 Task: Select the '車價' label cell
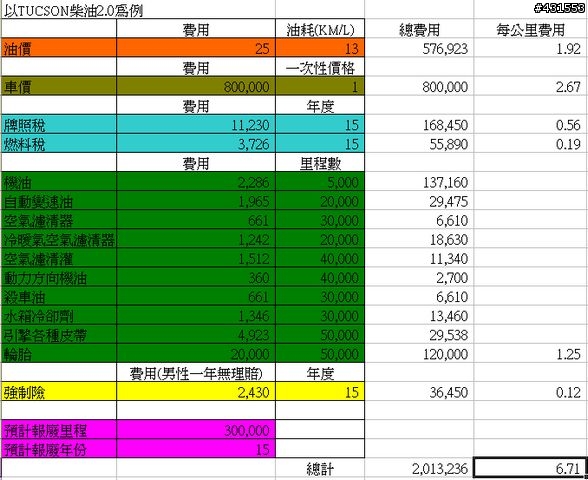(59, 87)
